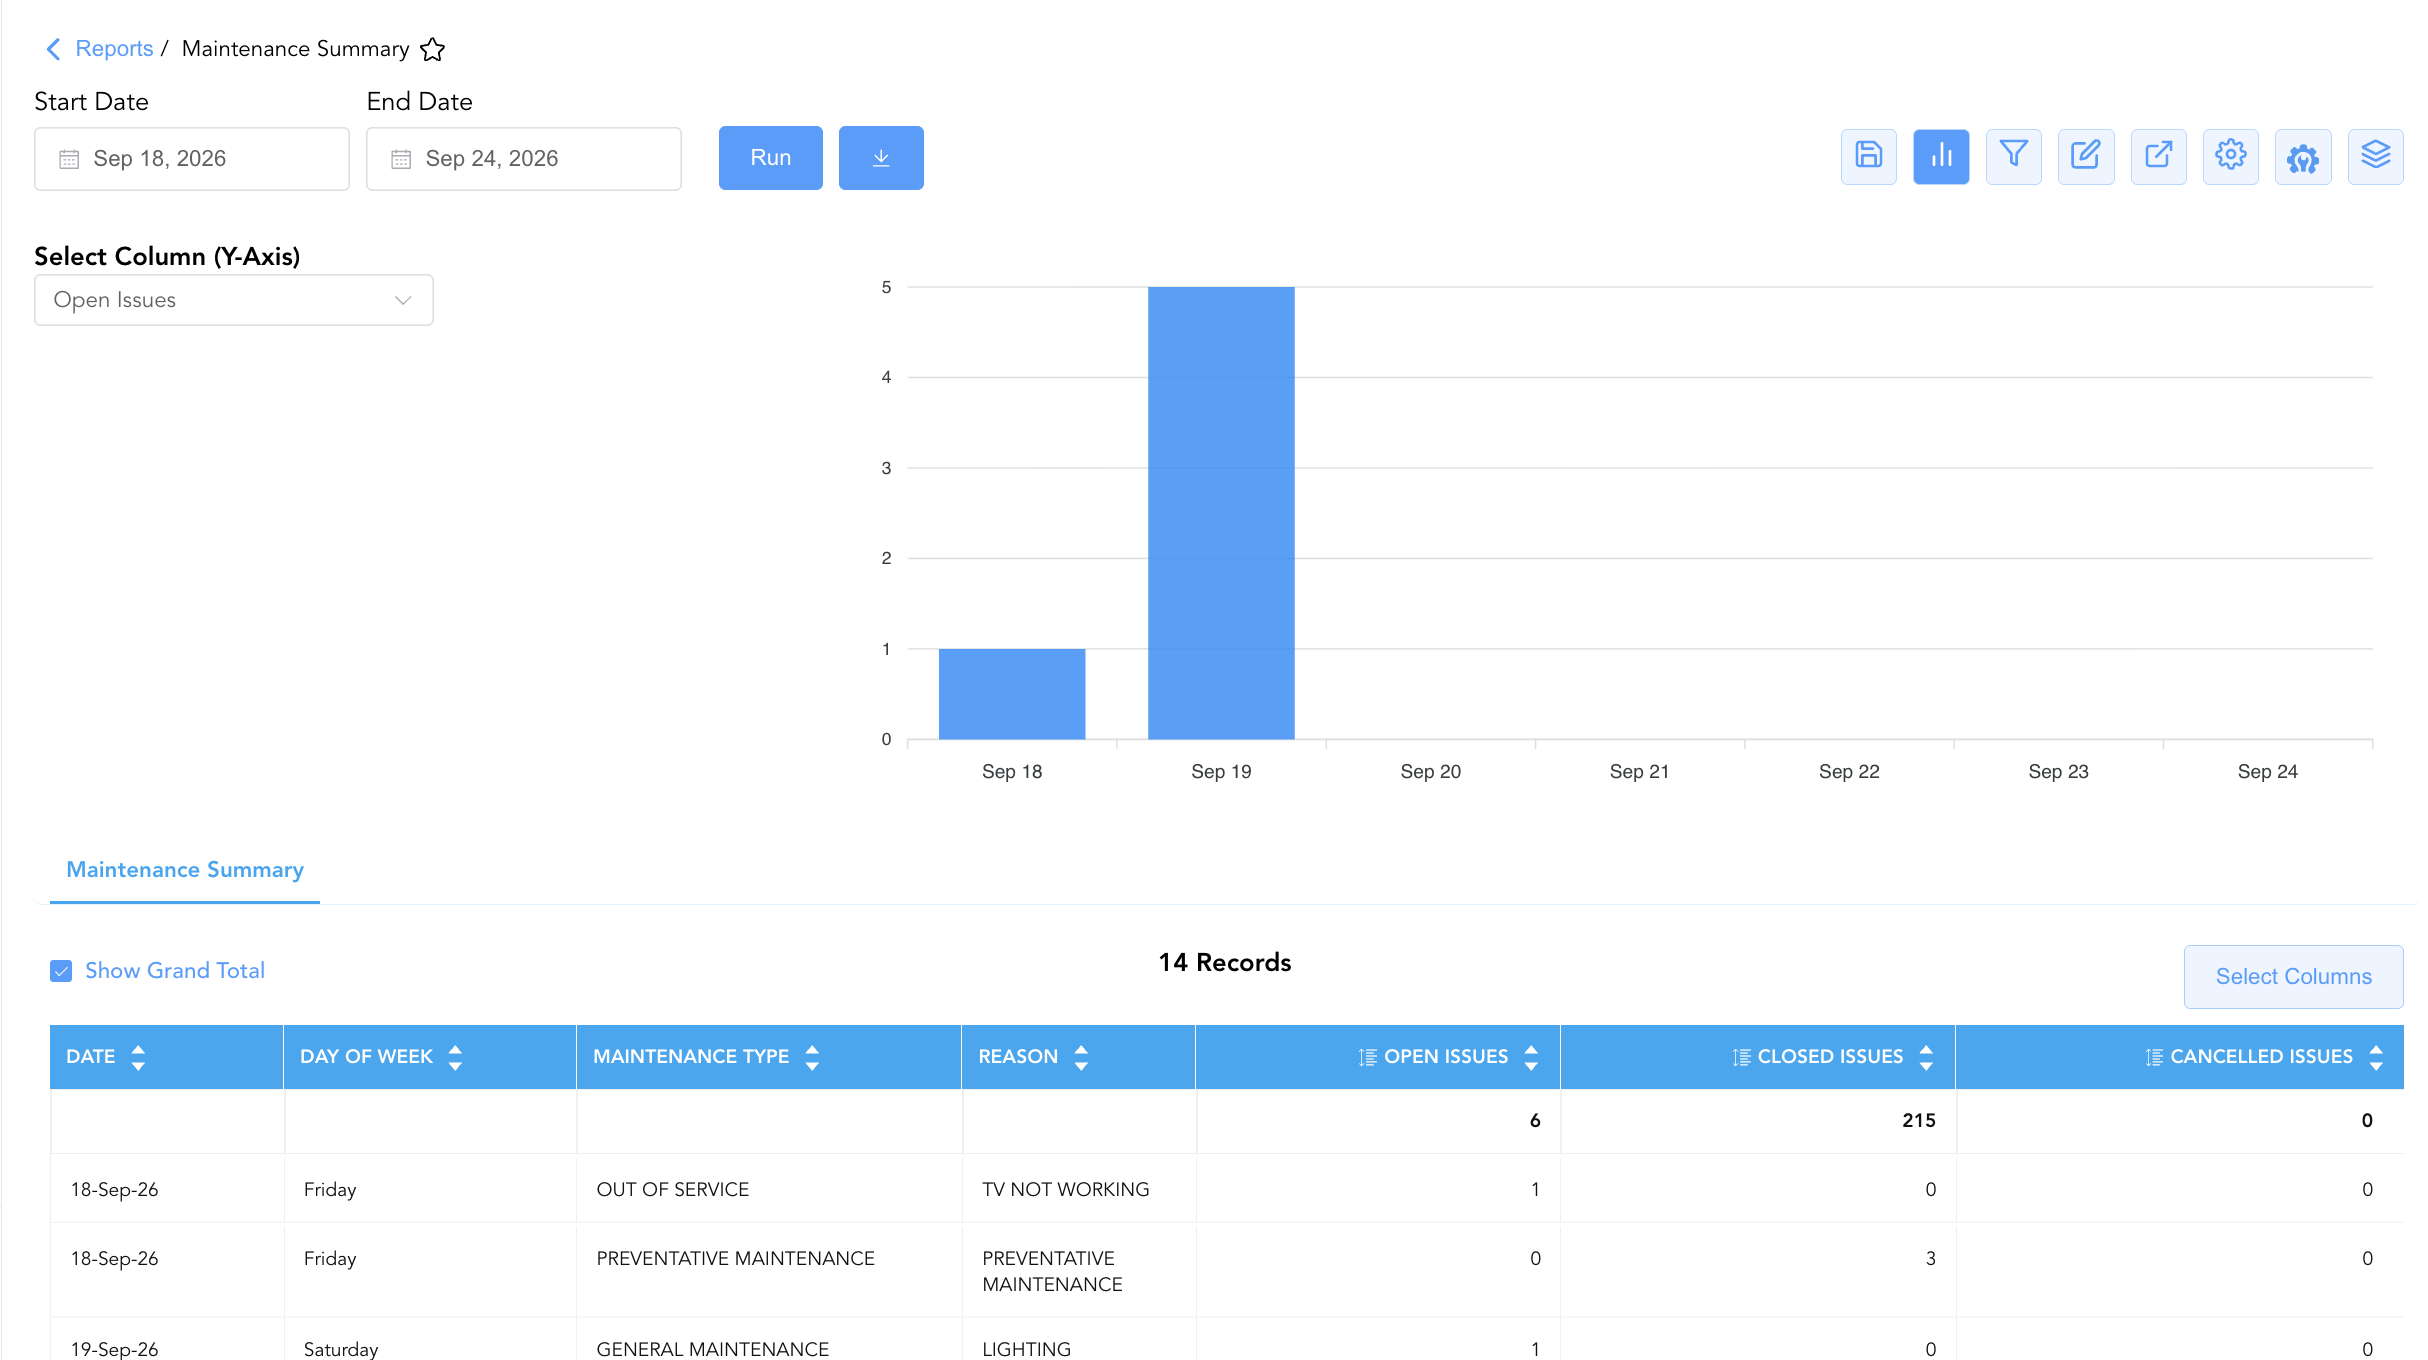Click End Date calendar icon
2428x1360 pixels.
[x=401, y=159]
